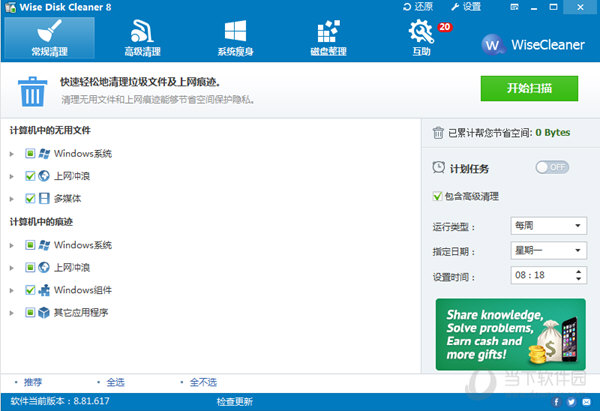Open the Share knowledge green banner ad
The width and height of the screenshot is (600, 411).
[x=510, y=334]
